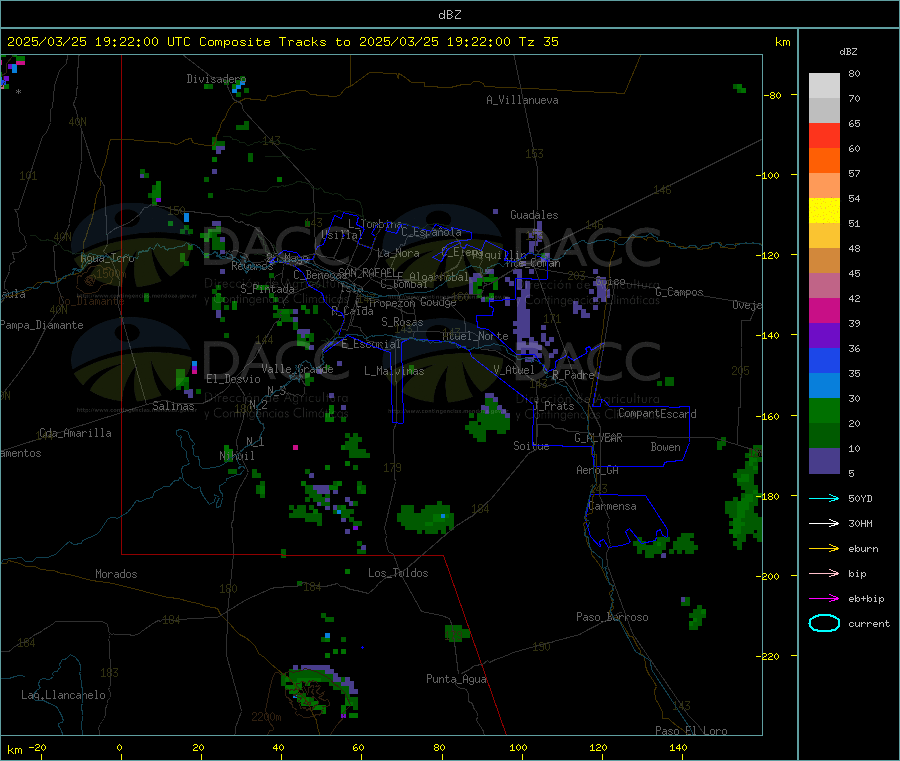Screen dimensions: 900x761
Task: Click the 'Soitue' place label
Action: tap(531, 446)
